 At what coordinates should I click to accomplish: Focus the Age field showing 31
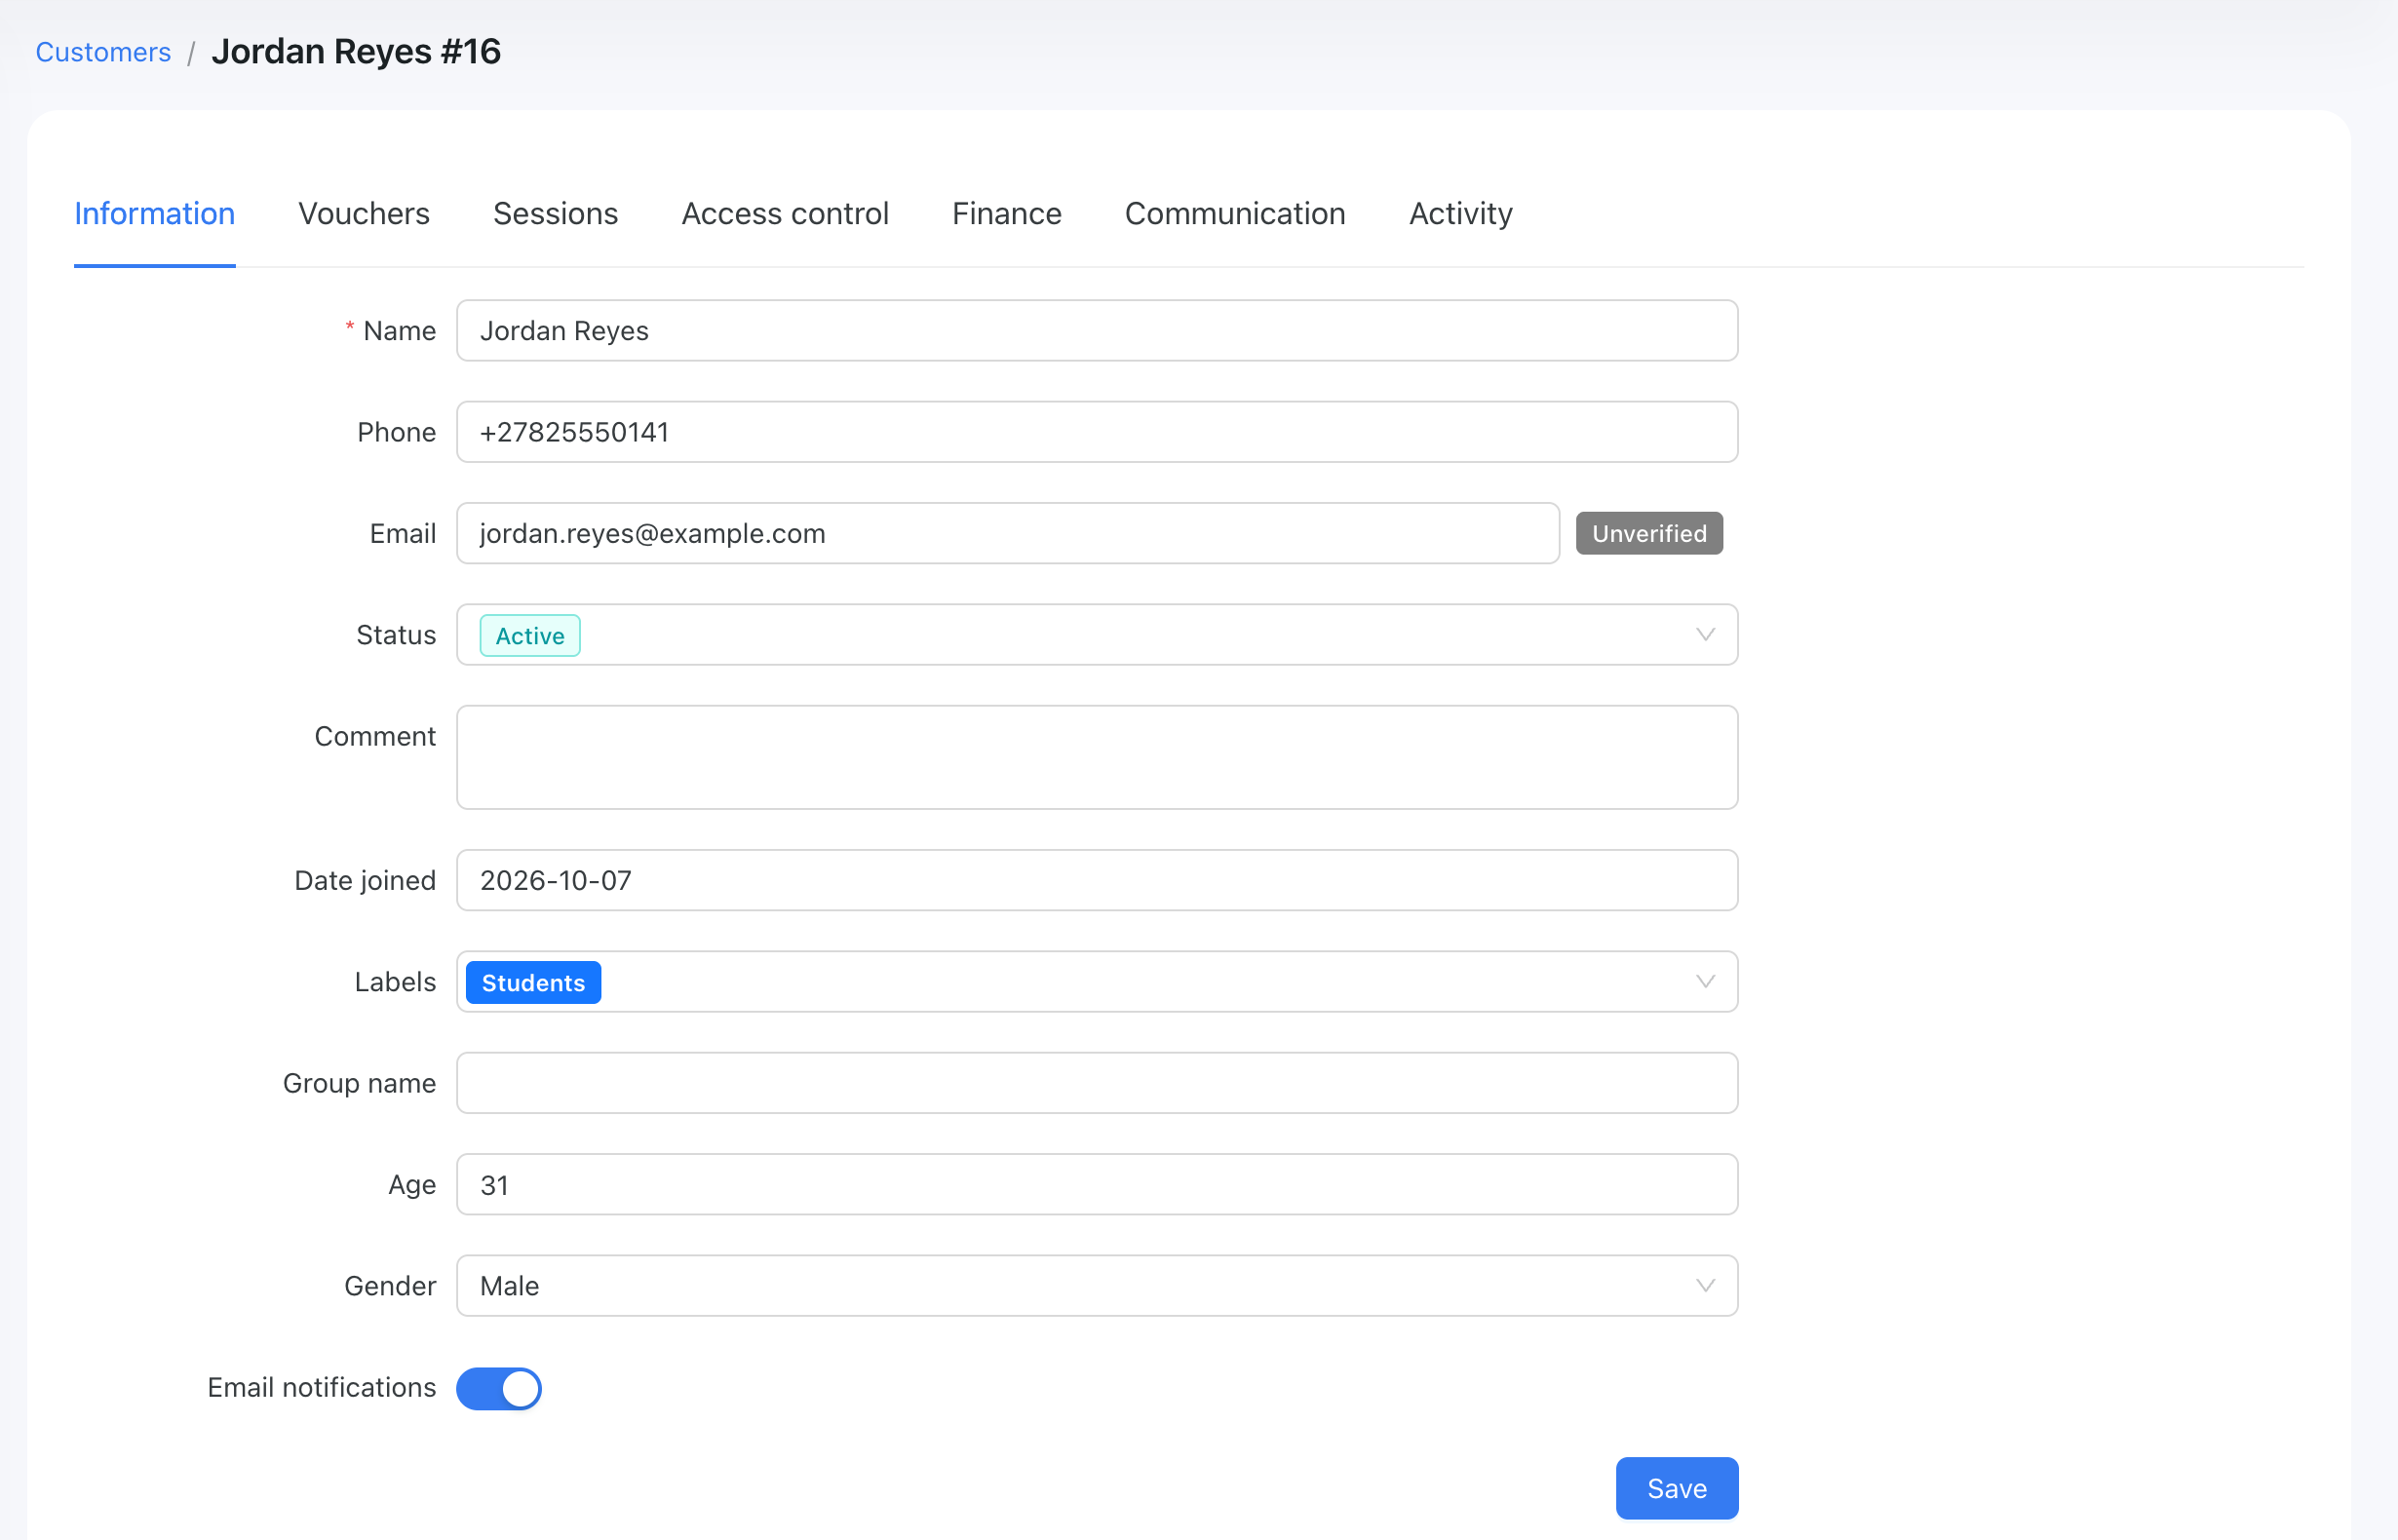(x=1097, y=1185)
